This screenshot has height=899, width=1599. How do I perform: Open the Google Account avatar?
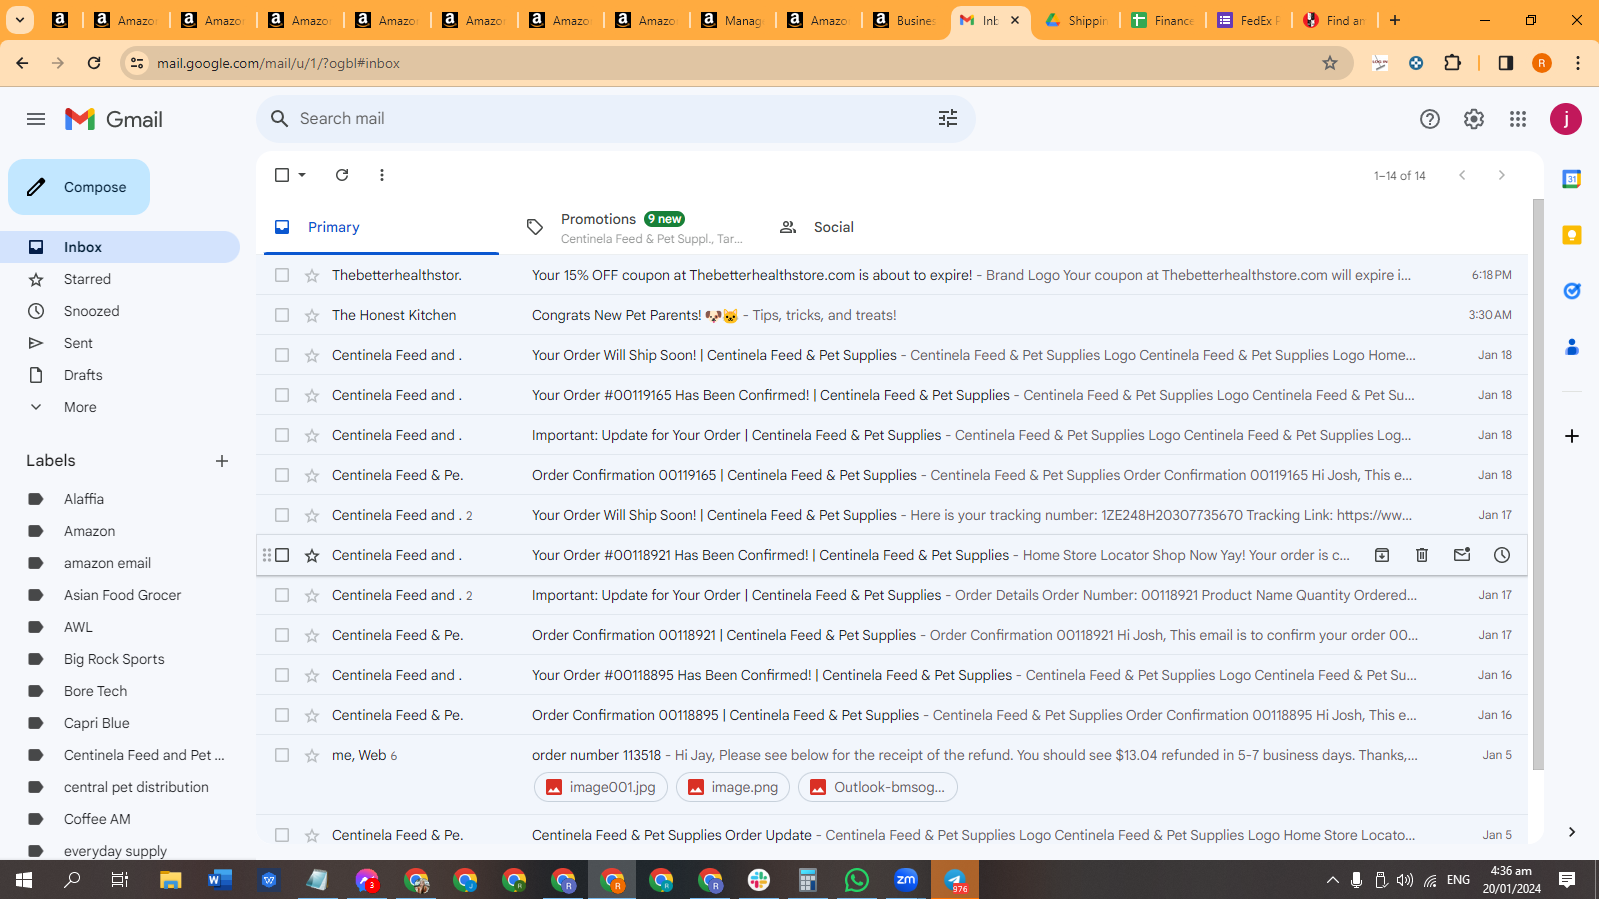(x=1566, y=119)
